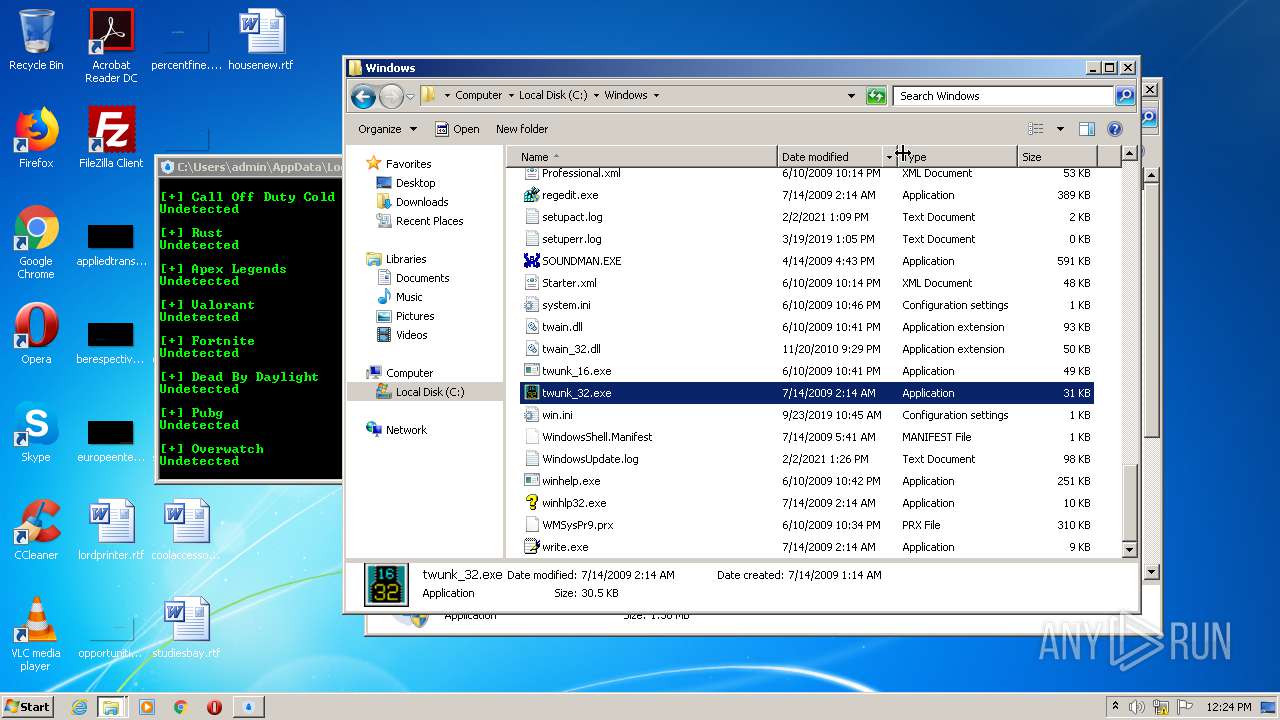Expand address bar previous locations dropdown
1280x720 pixels.
click(x=852, y=96)
